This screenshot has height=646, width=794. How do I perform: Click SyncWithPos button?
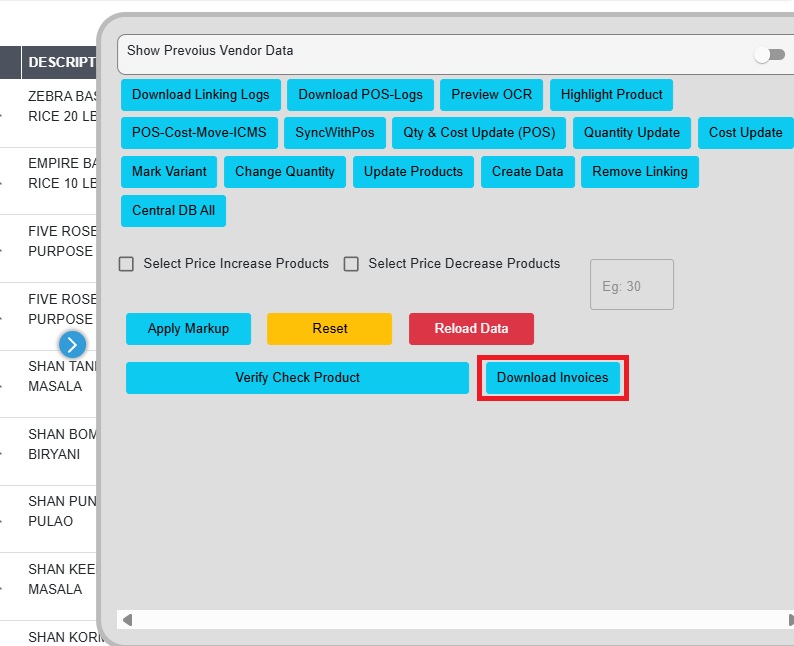click(x=335, y=133)
